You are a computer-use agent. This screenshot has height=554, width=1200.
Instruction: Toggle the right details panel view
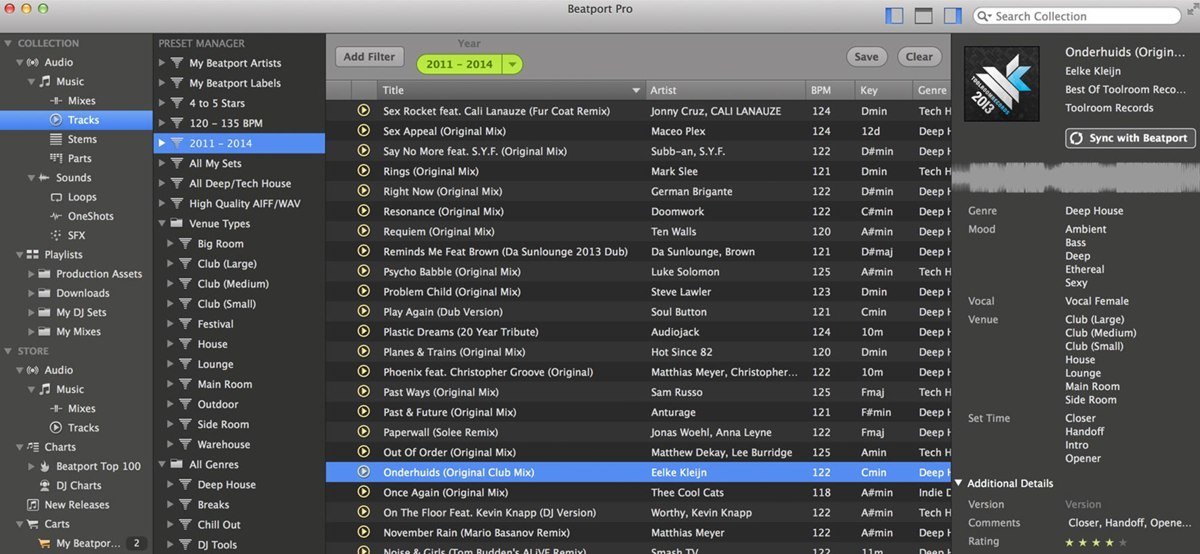coord(952,16)
